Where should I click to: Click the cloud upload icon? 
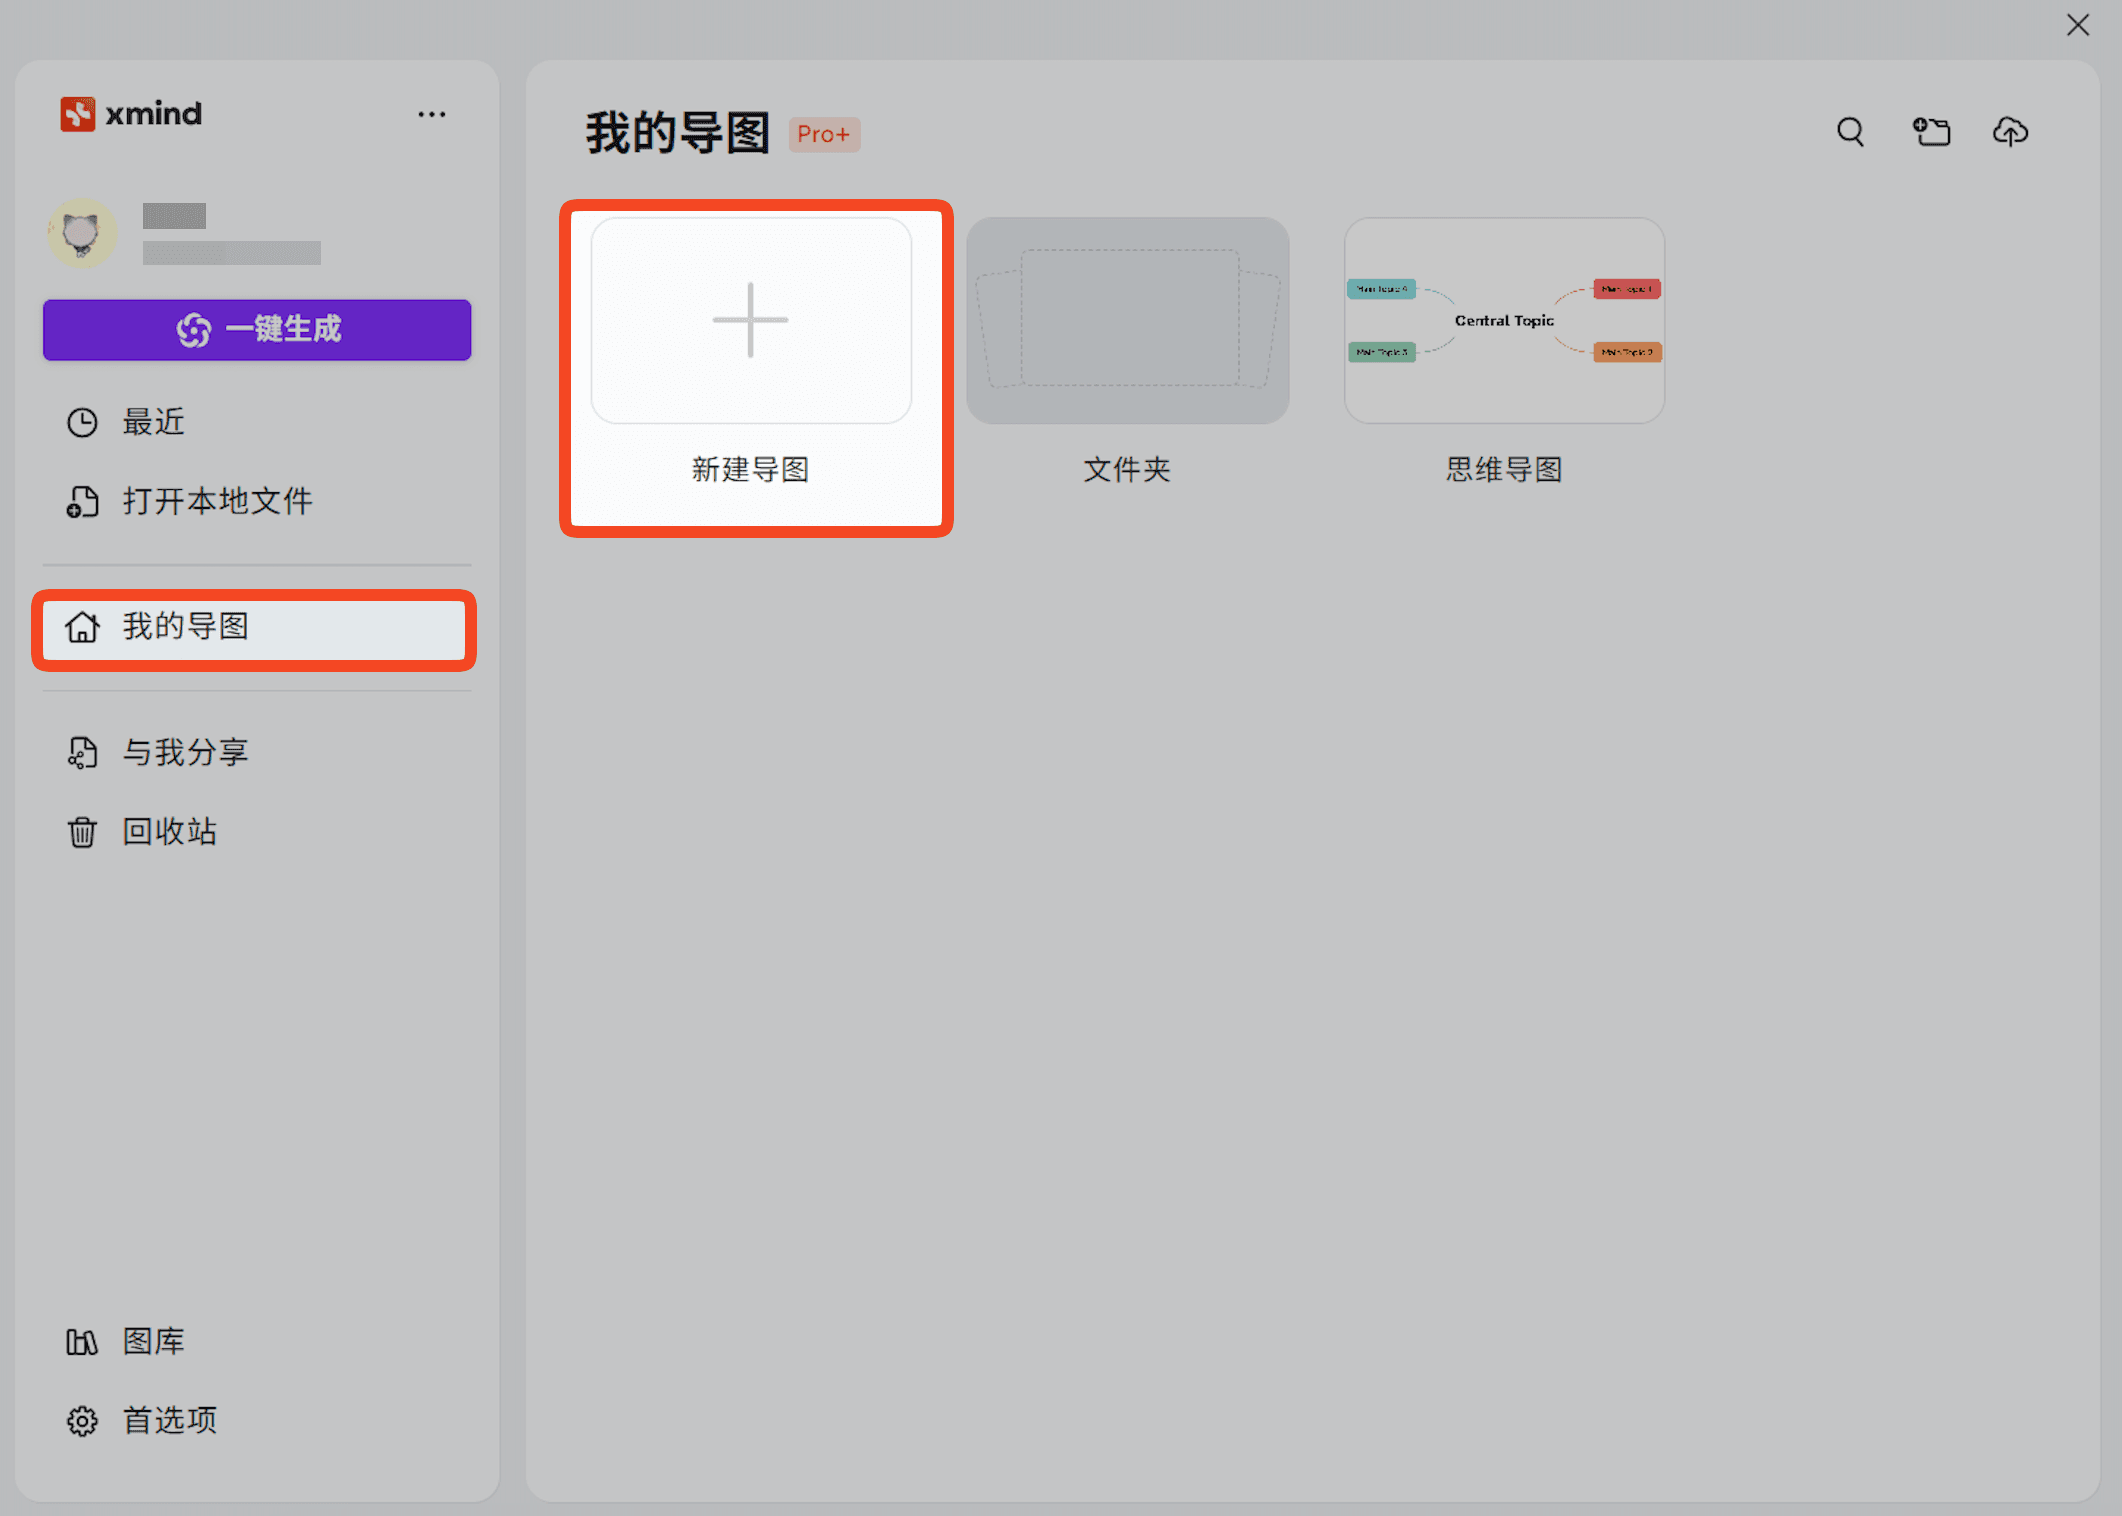pyautogui.click(x=2010, y=132)
